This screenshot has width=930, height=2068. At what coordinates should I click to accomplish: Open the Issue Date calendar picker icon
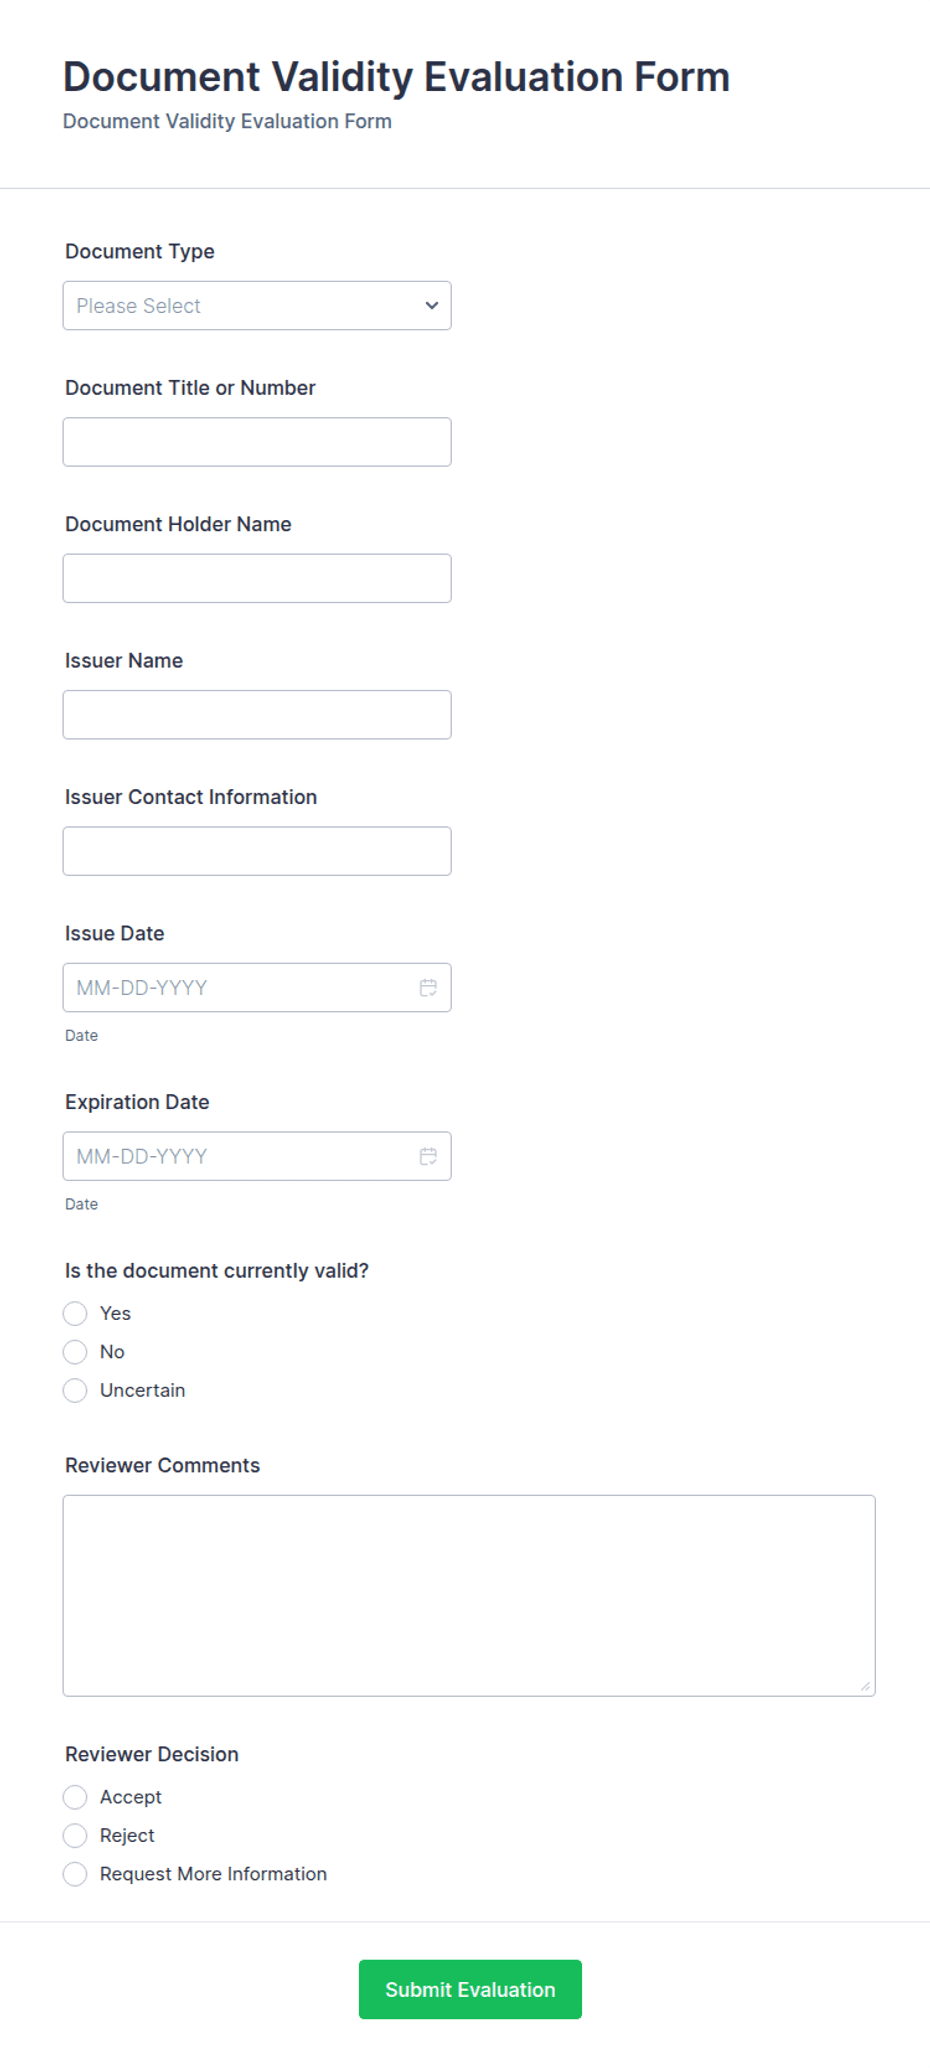(x=428, y=988)
